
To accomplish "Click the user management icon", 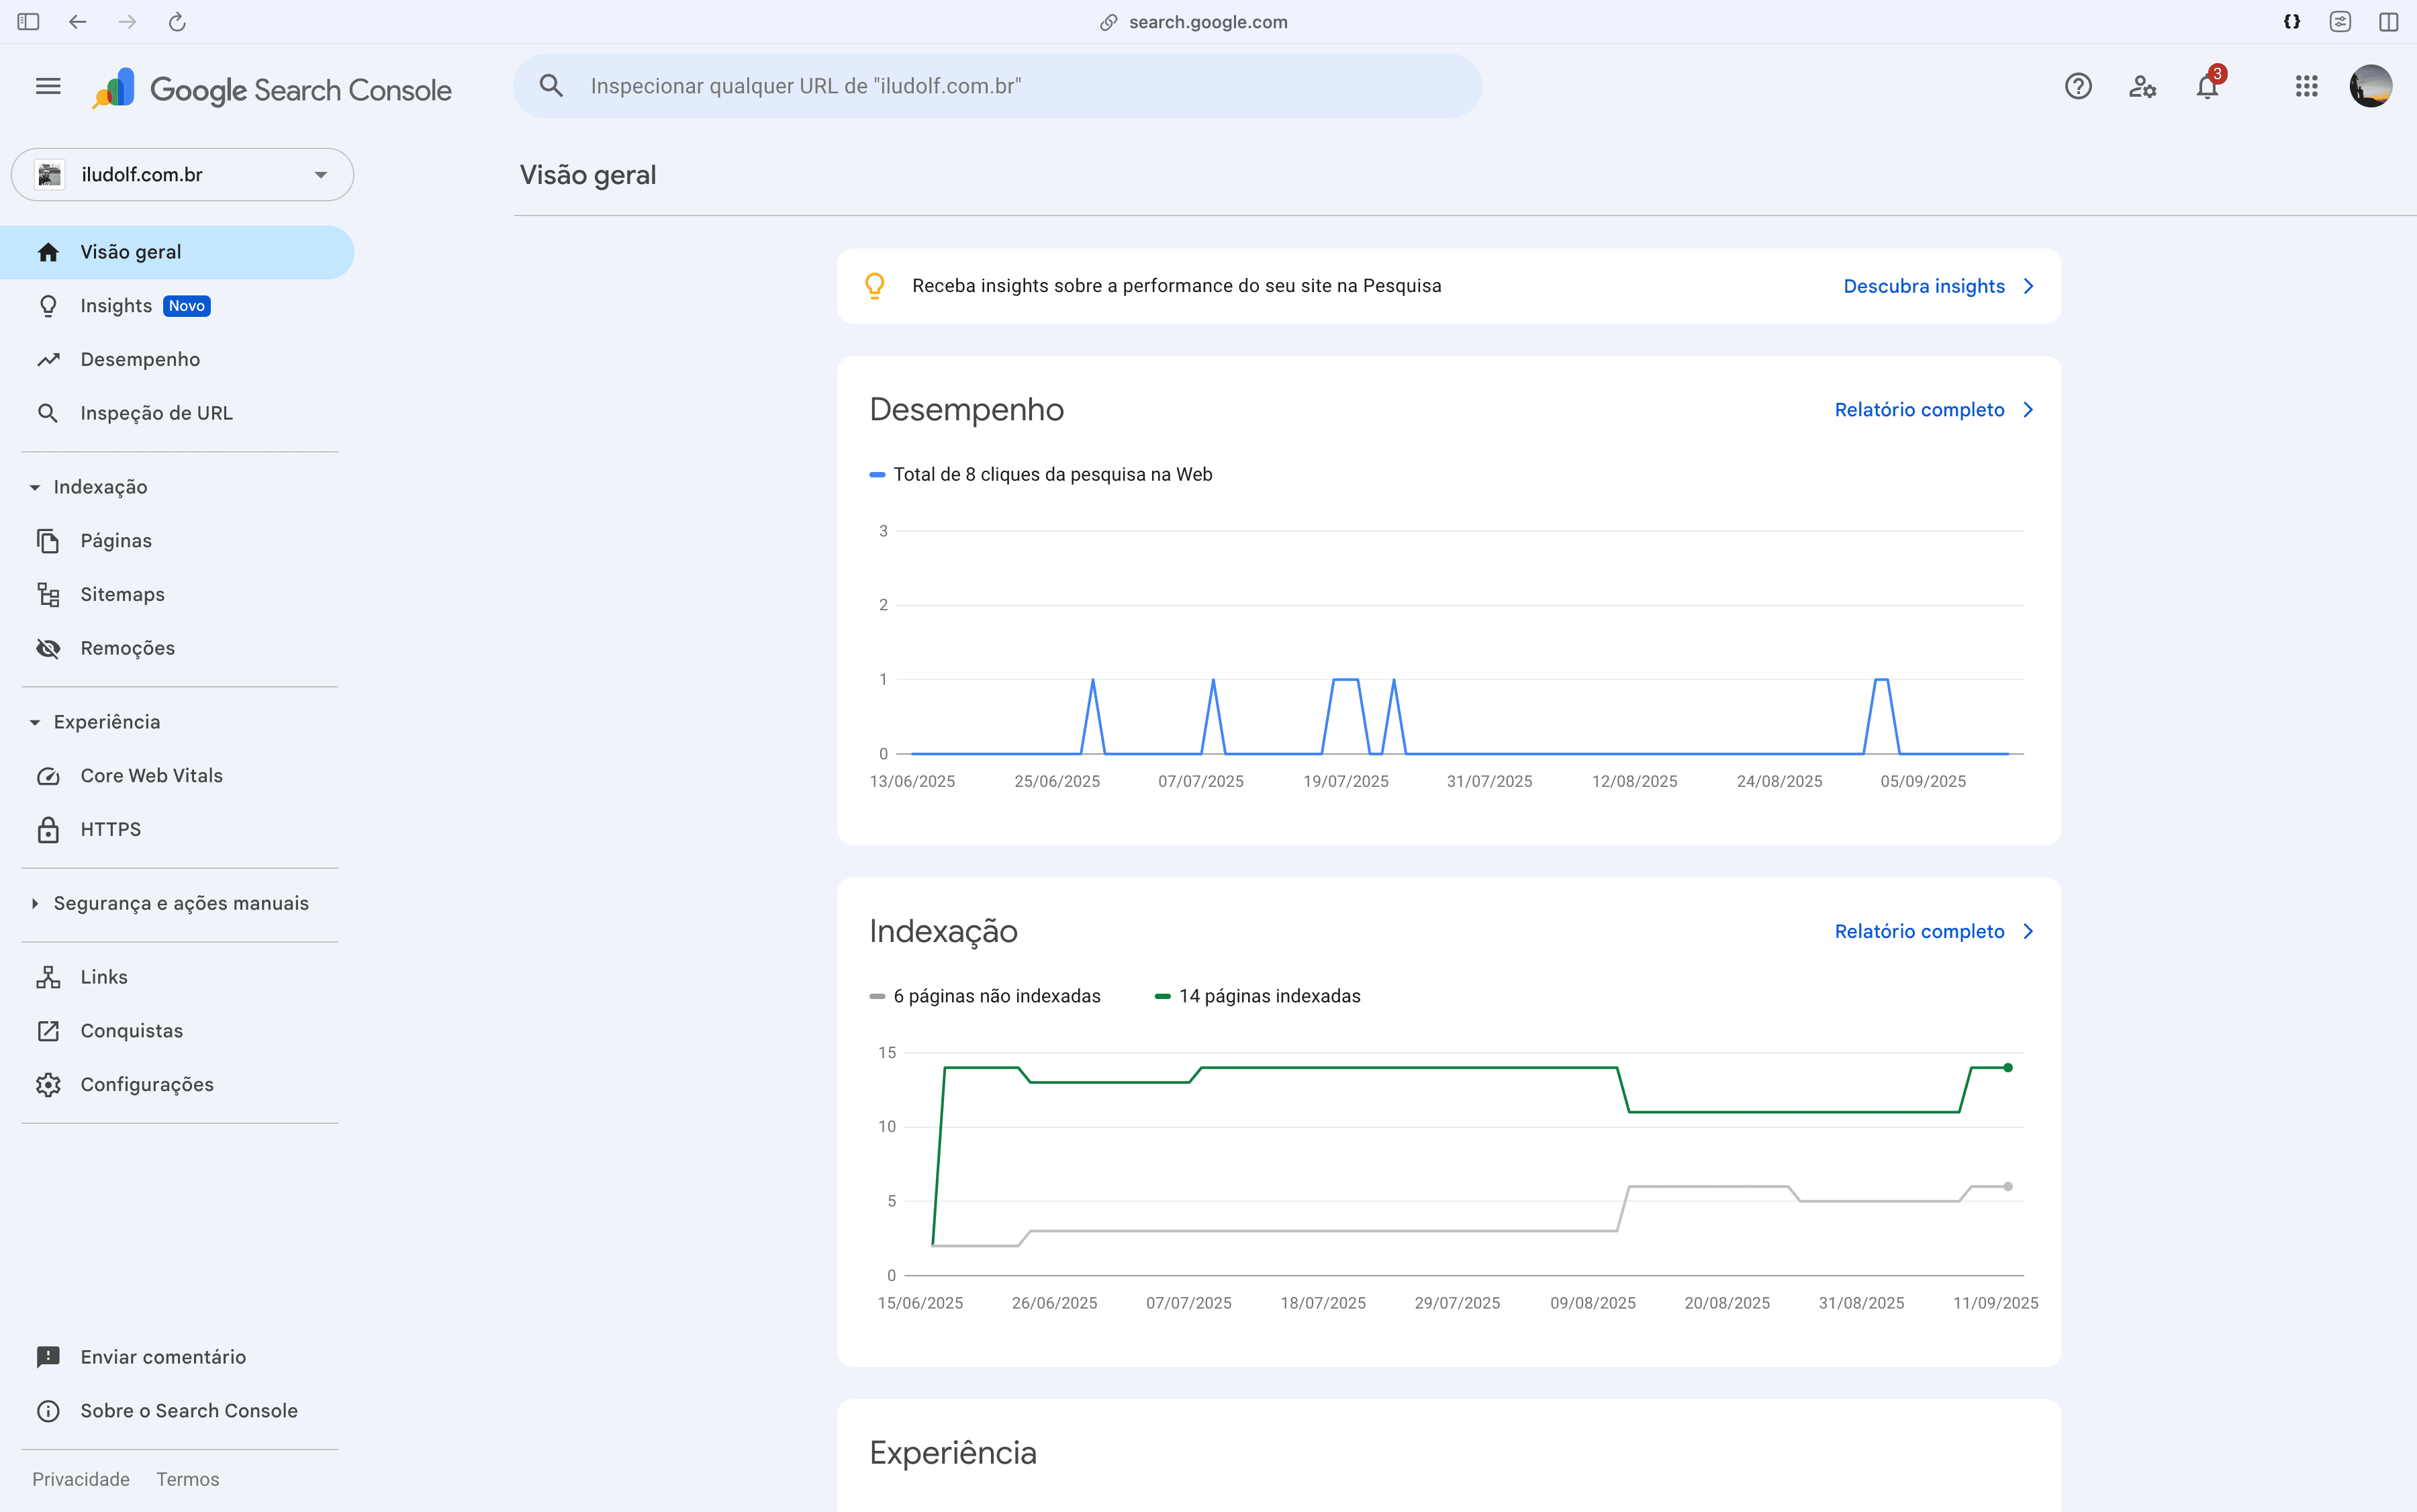I will 2141,86.
